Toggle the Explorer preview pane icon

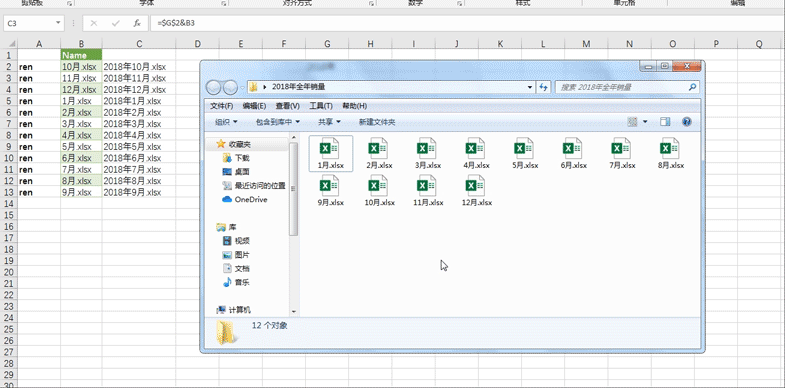coord(665,122)
